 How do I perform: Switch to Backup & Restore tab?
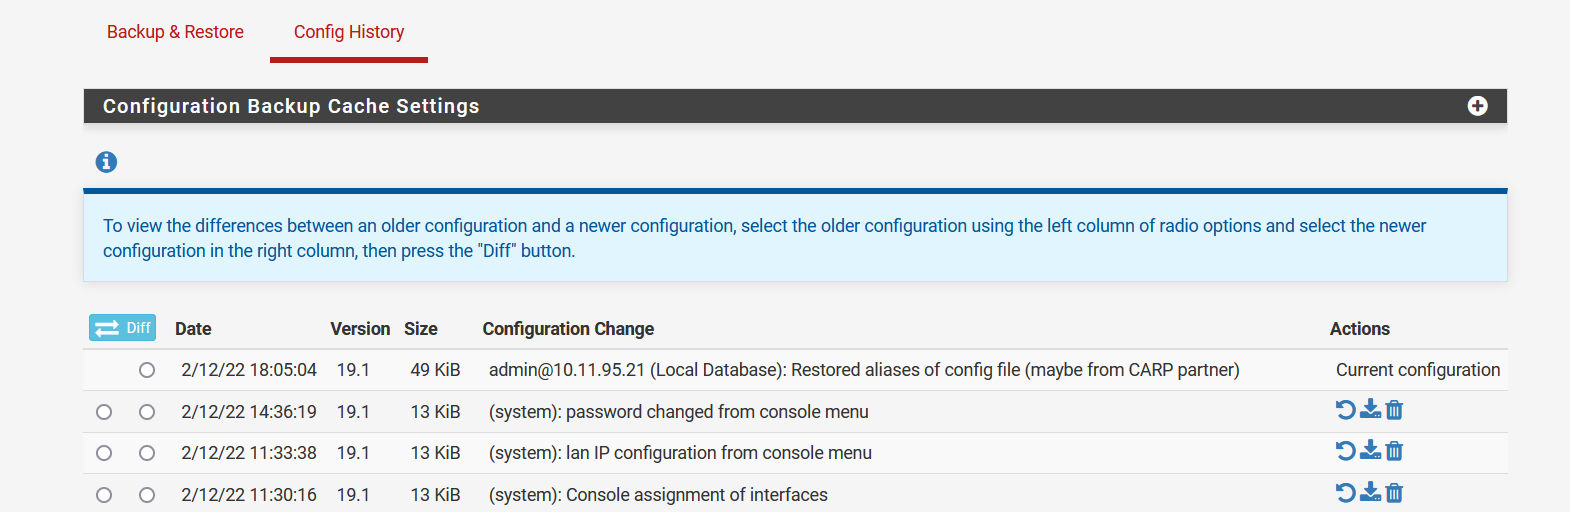tap(175, 32)
